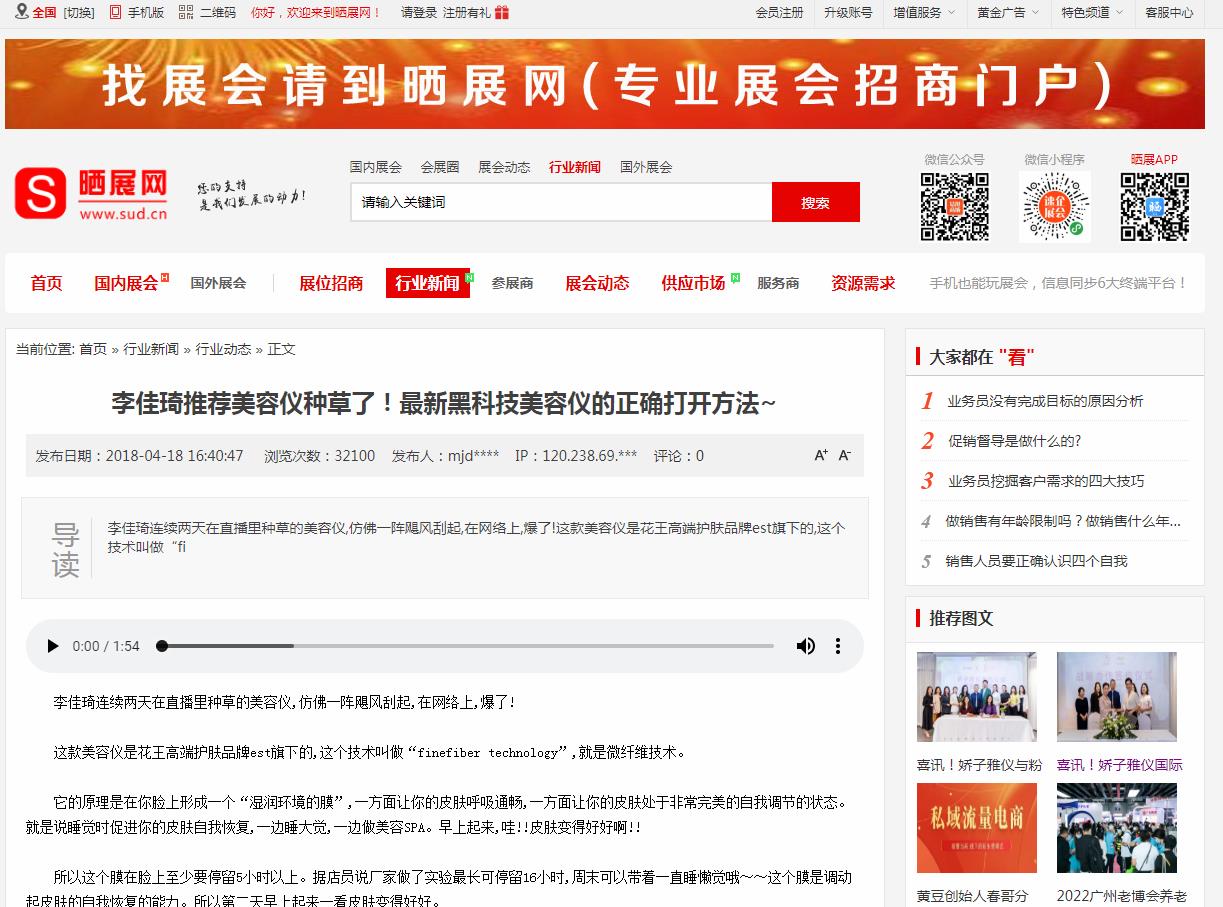Play the article audio clip
Image resolution: width=1223 pixels, height=907 pixels.
(x=53, y=646)
